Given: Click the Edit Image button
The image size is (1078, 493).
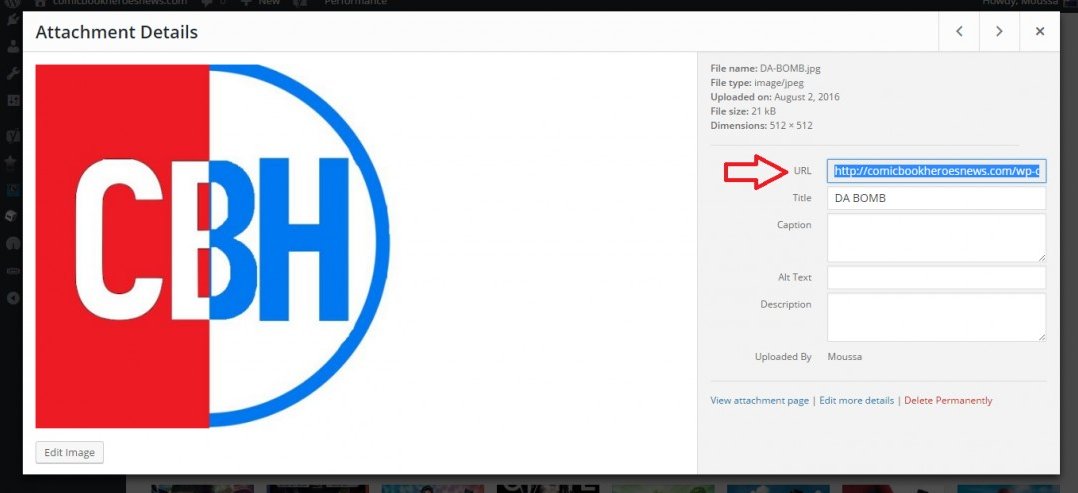Looking at the screenshot, I should (x=69, y=452).
